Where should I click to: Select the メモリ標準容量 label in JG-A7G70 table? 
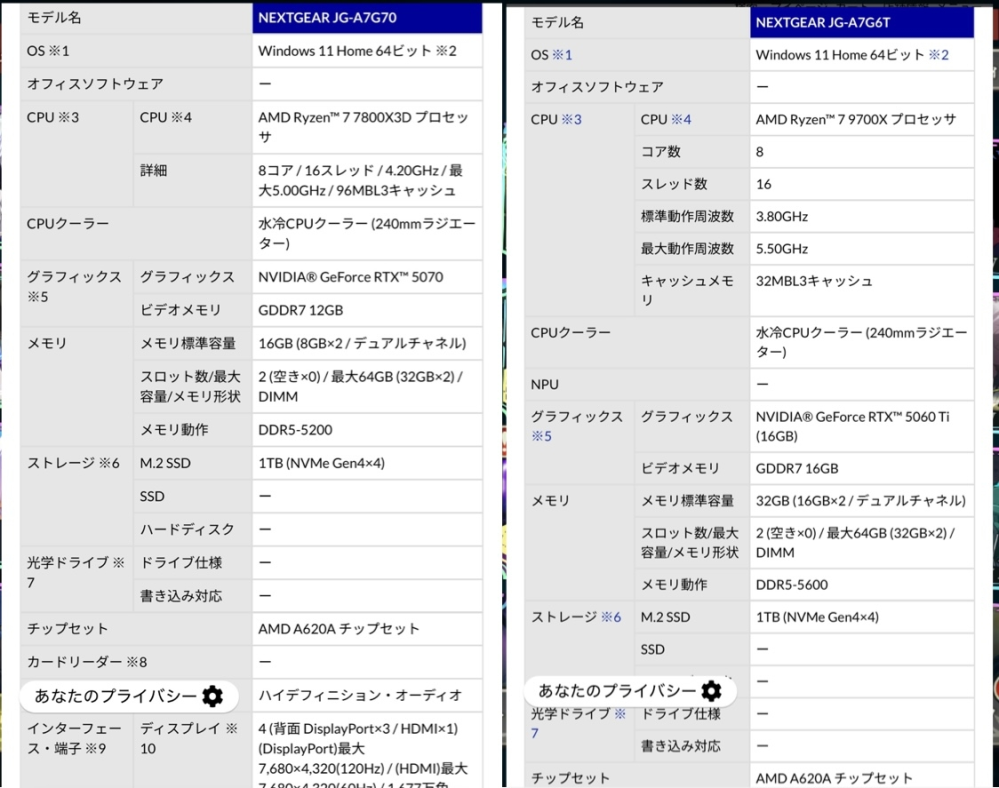click(x=188, y=343)
